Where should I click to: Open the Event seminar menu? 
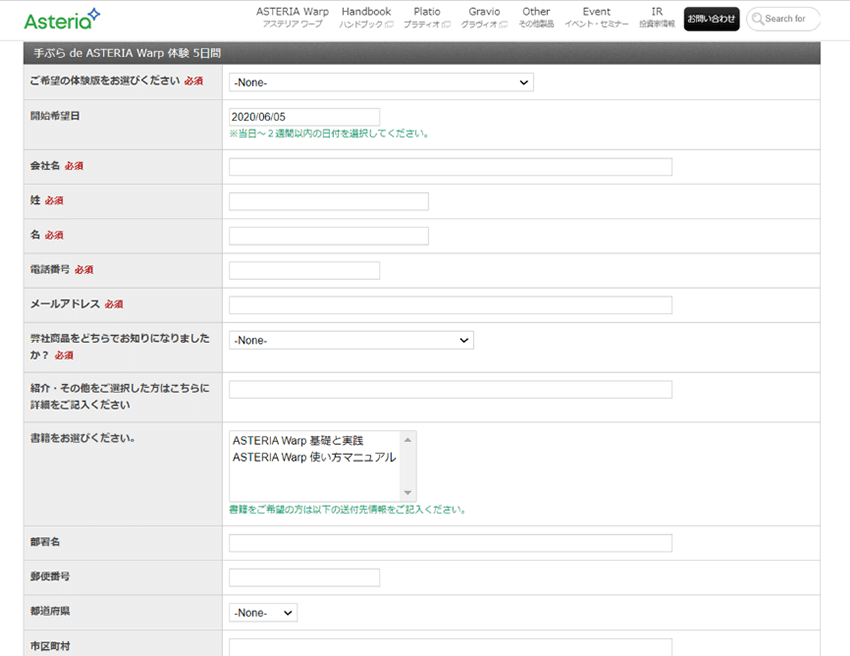pyautogui.click(x=596, y=17)
